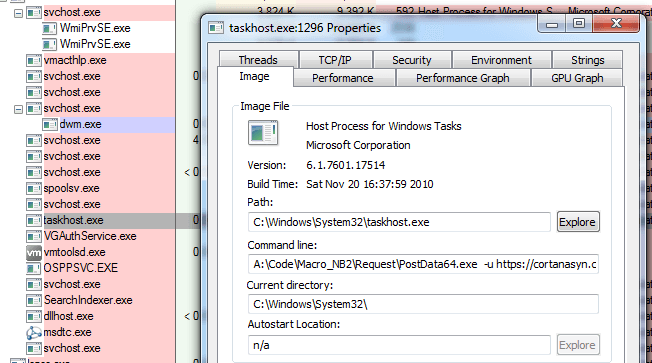Image resolution: width=652 pixels, height=363 pixels.
Task: Switch to the Security tab
Action: (x=412, y=60)
